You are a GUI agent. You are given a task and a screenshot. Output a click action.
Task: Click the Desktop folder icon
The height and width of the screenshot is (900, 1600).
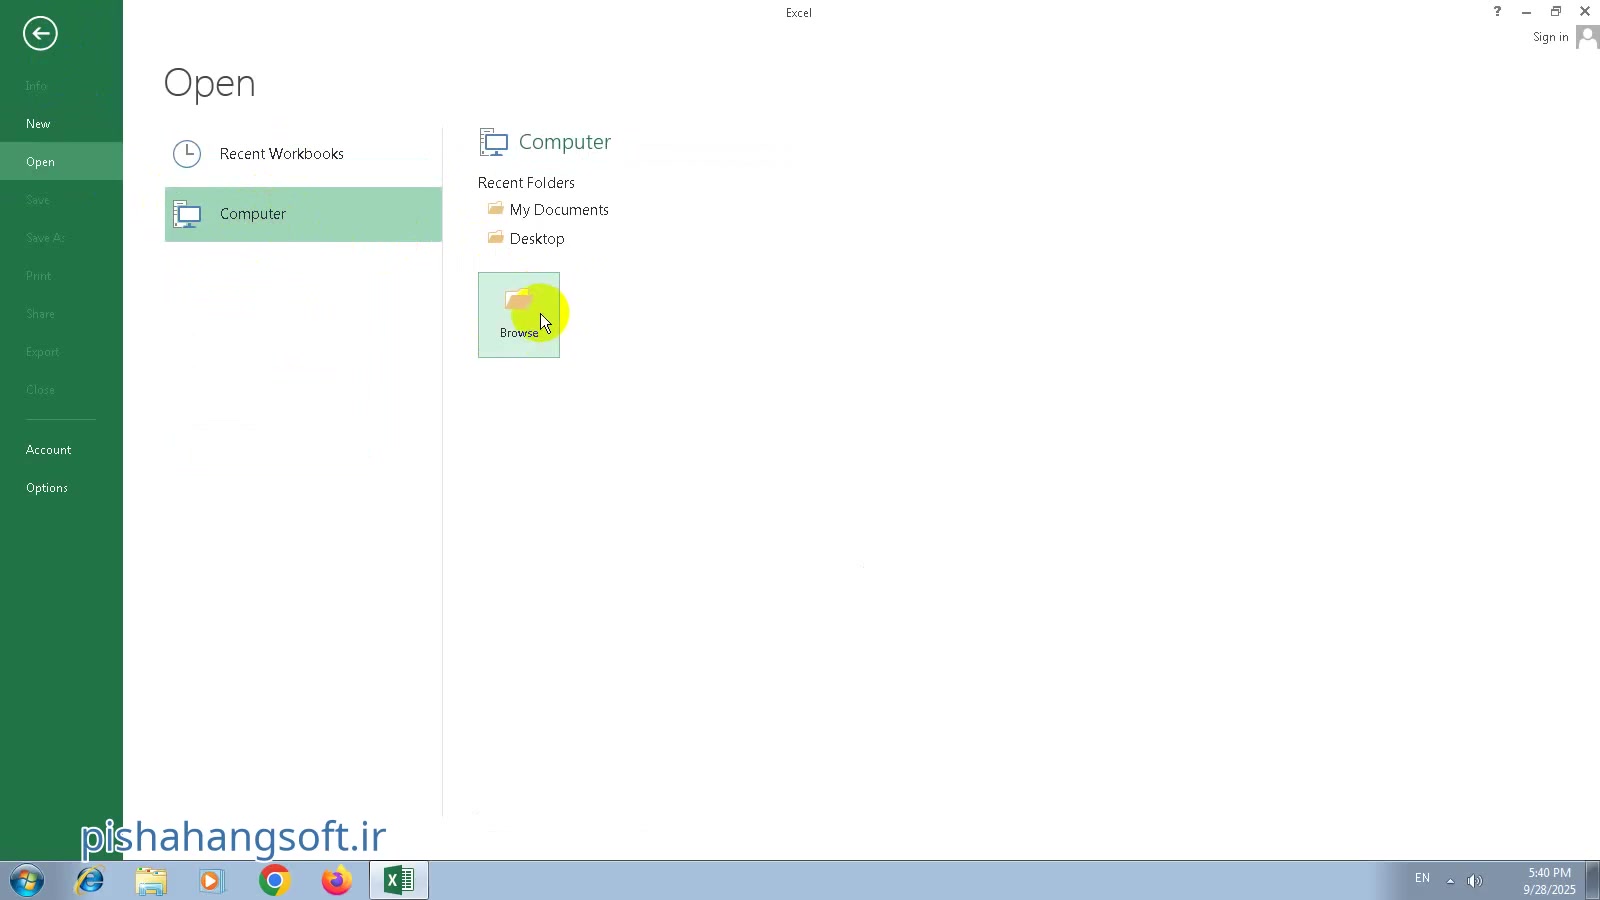tap(495, 238)
